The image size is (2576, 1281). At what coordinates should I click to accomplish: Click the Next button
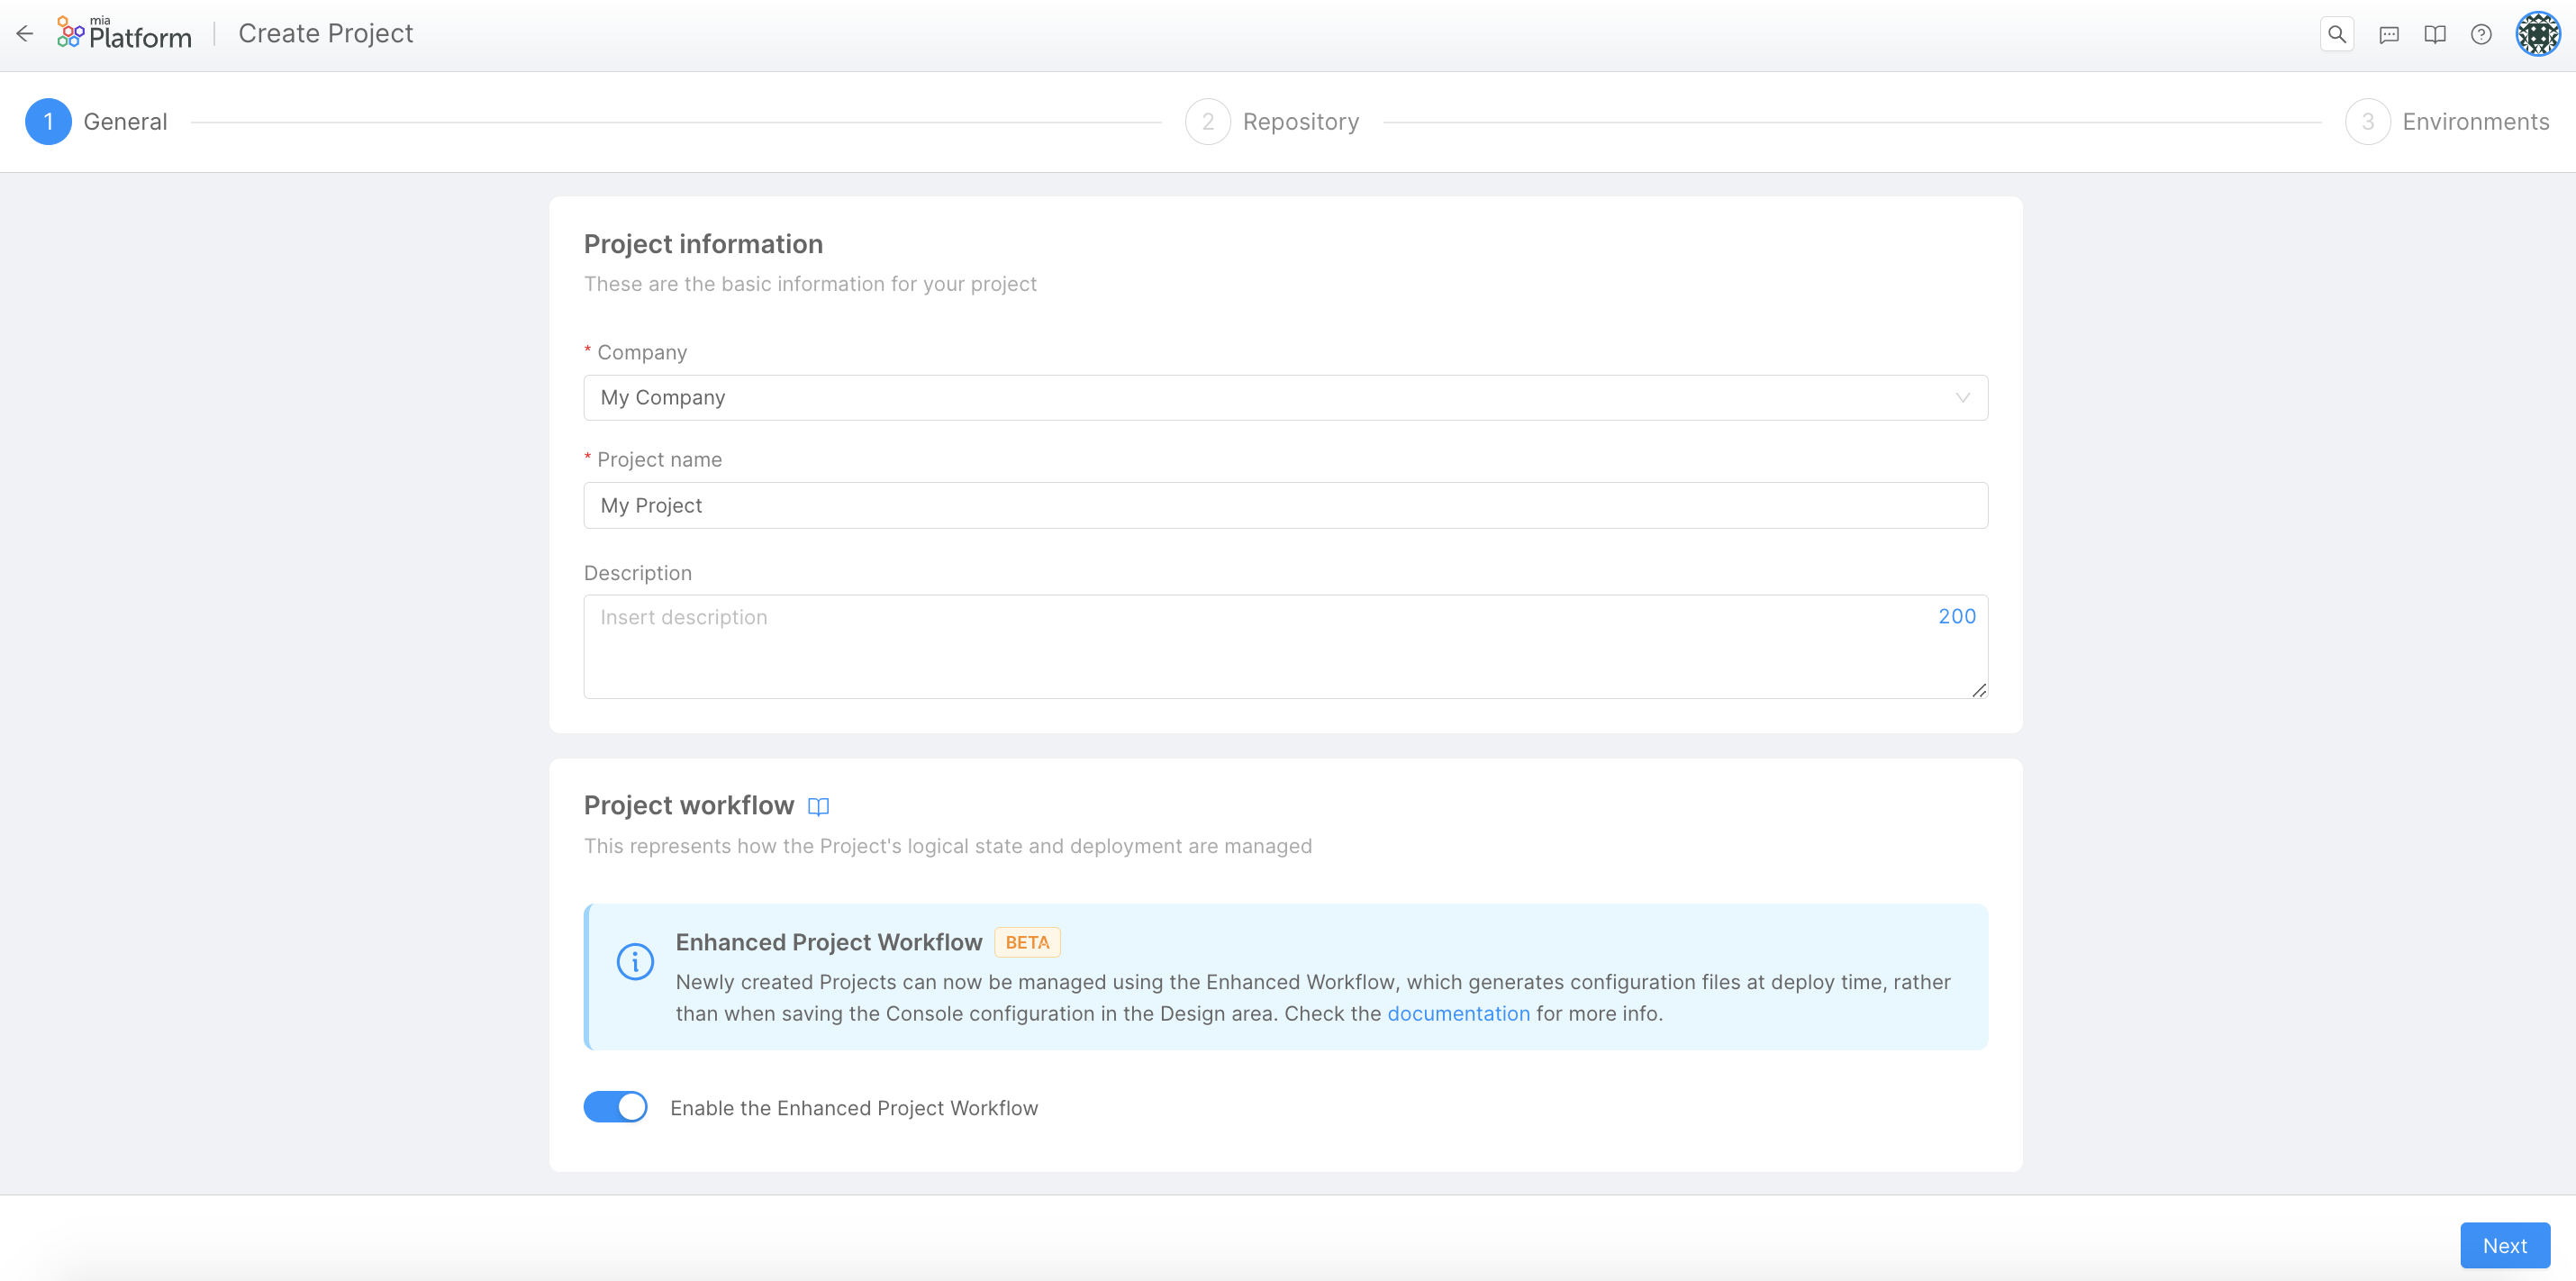coord(2504,1245)
